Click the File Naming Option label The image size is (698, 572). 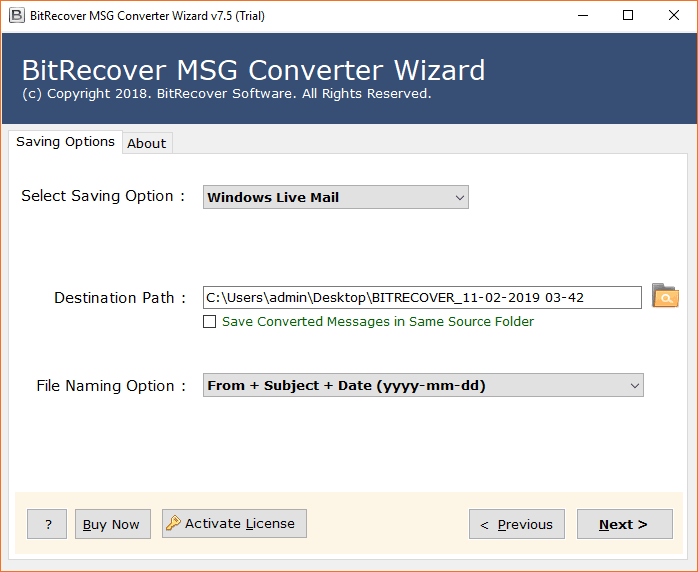[111, 386]
